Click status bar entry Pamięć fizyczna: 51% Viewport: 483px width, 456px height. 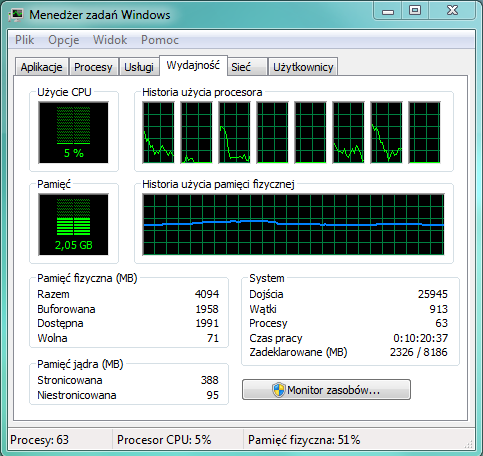304,440
